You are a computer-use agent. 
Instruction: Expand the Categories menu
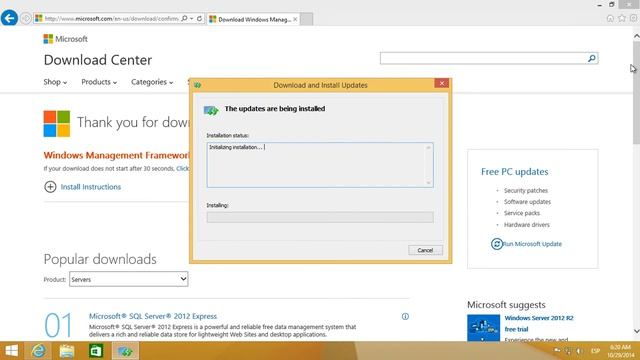click(x=152, y=82)
